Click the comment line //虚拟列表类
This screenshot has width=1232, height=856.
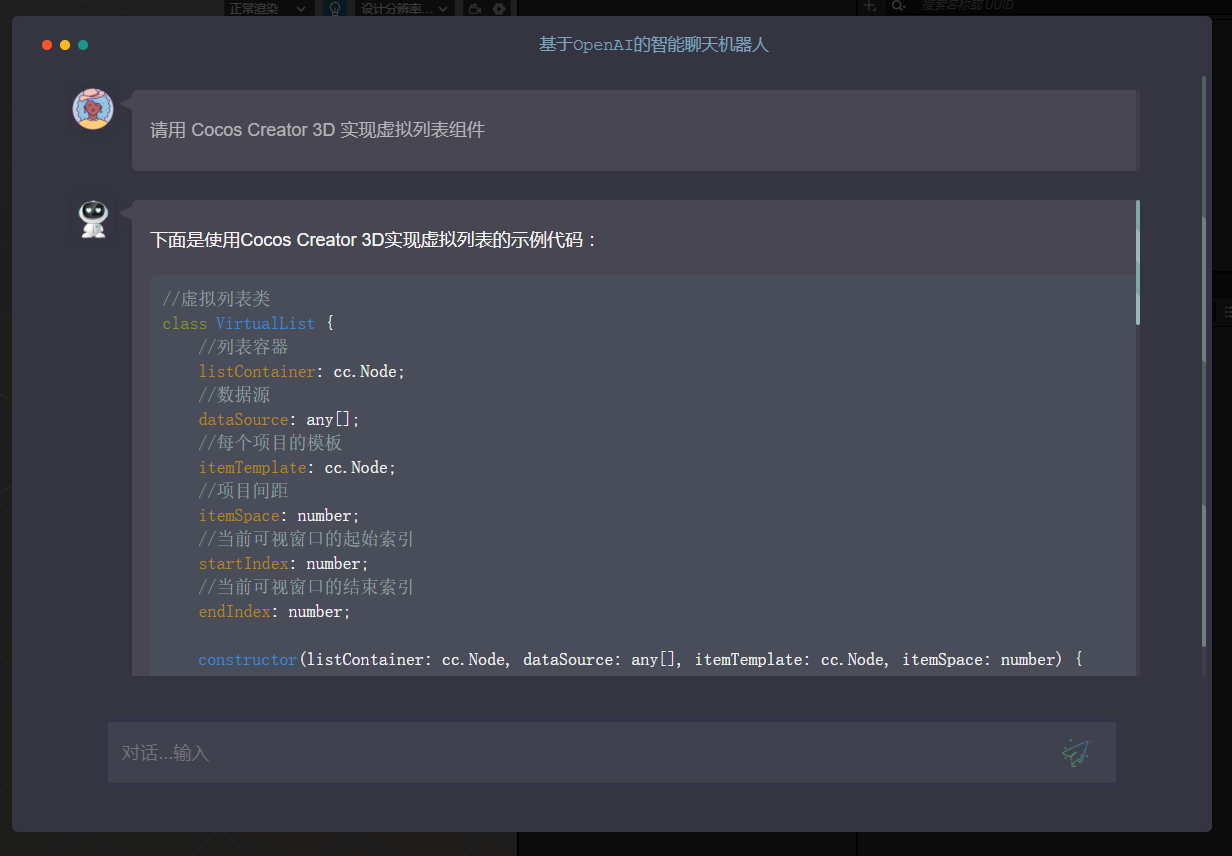point(216,299)
